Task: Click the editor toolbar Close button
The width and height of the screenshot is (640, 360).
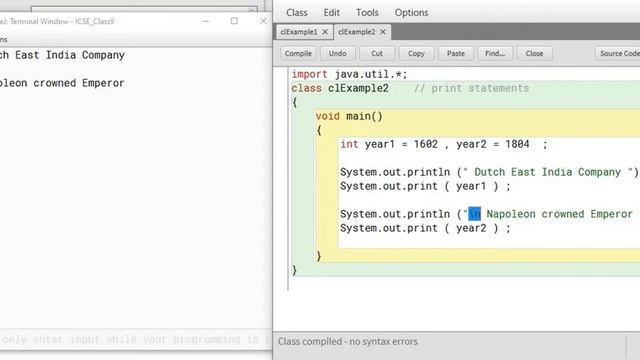Action: 534,53
